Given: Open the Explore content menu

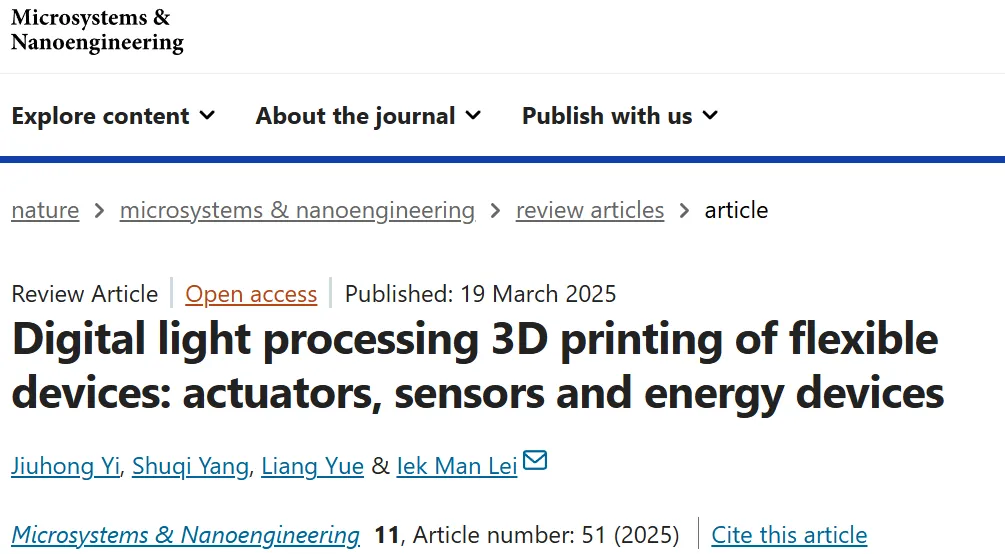Looking at the screenshot, I should click(100, 116).
